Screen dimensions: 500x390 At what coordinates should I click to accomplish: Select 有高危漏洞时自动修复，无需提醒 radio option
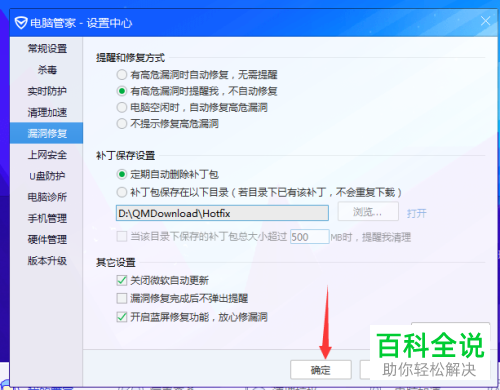(x=122, y=74)
